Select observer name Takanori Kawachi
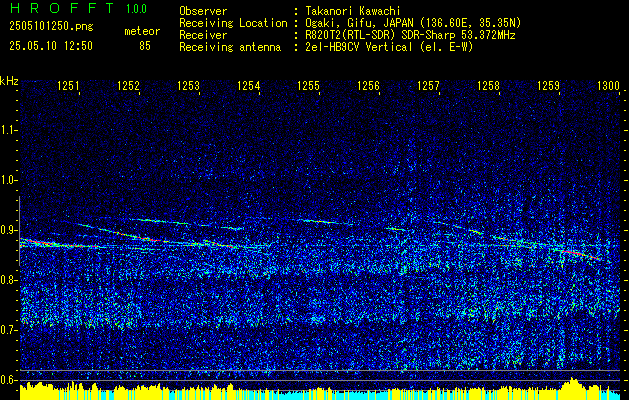 [x=353, y=11]
